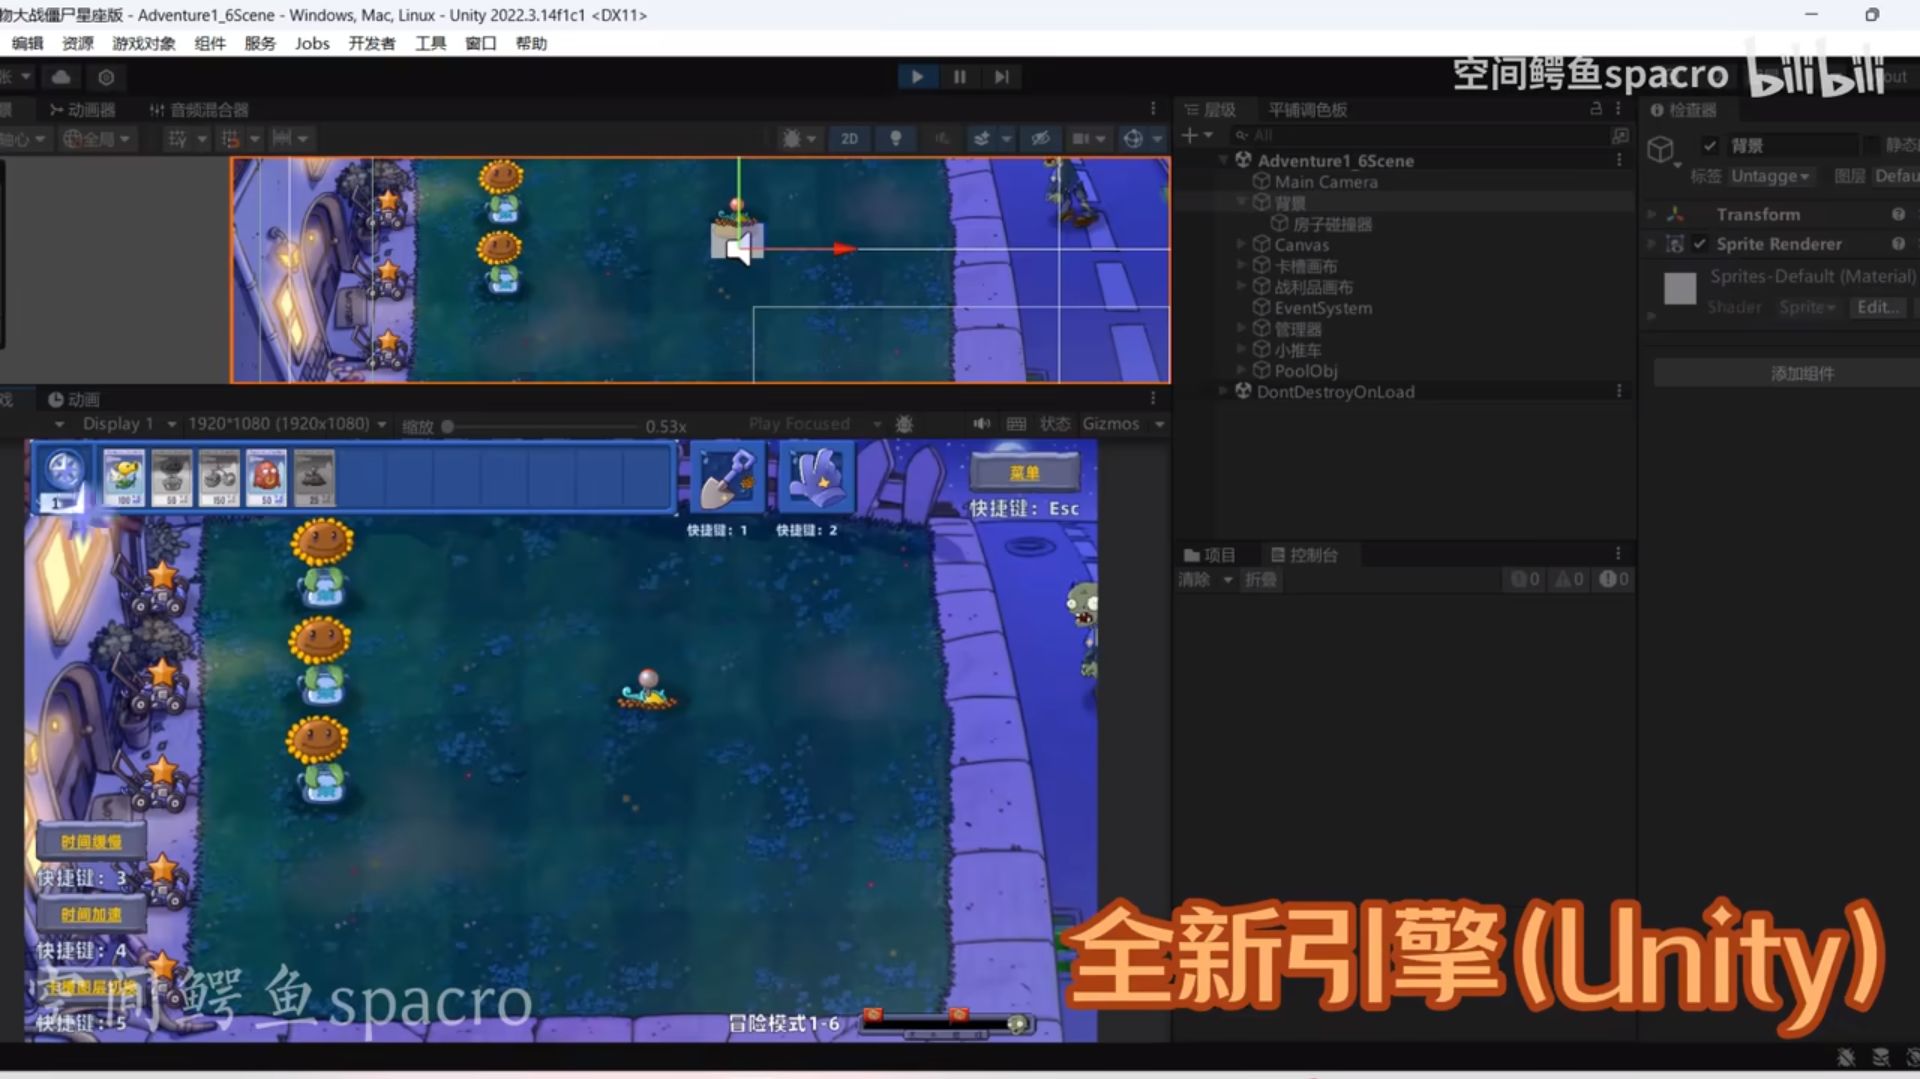Collapse the 背景 node in the Hierarchy
1920x1079 pixels.
coord(1240,201)
